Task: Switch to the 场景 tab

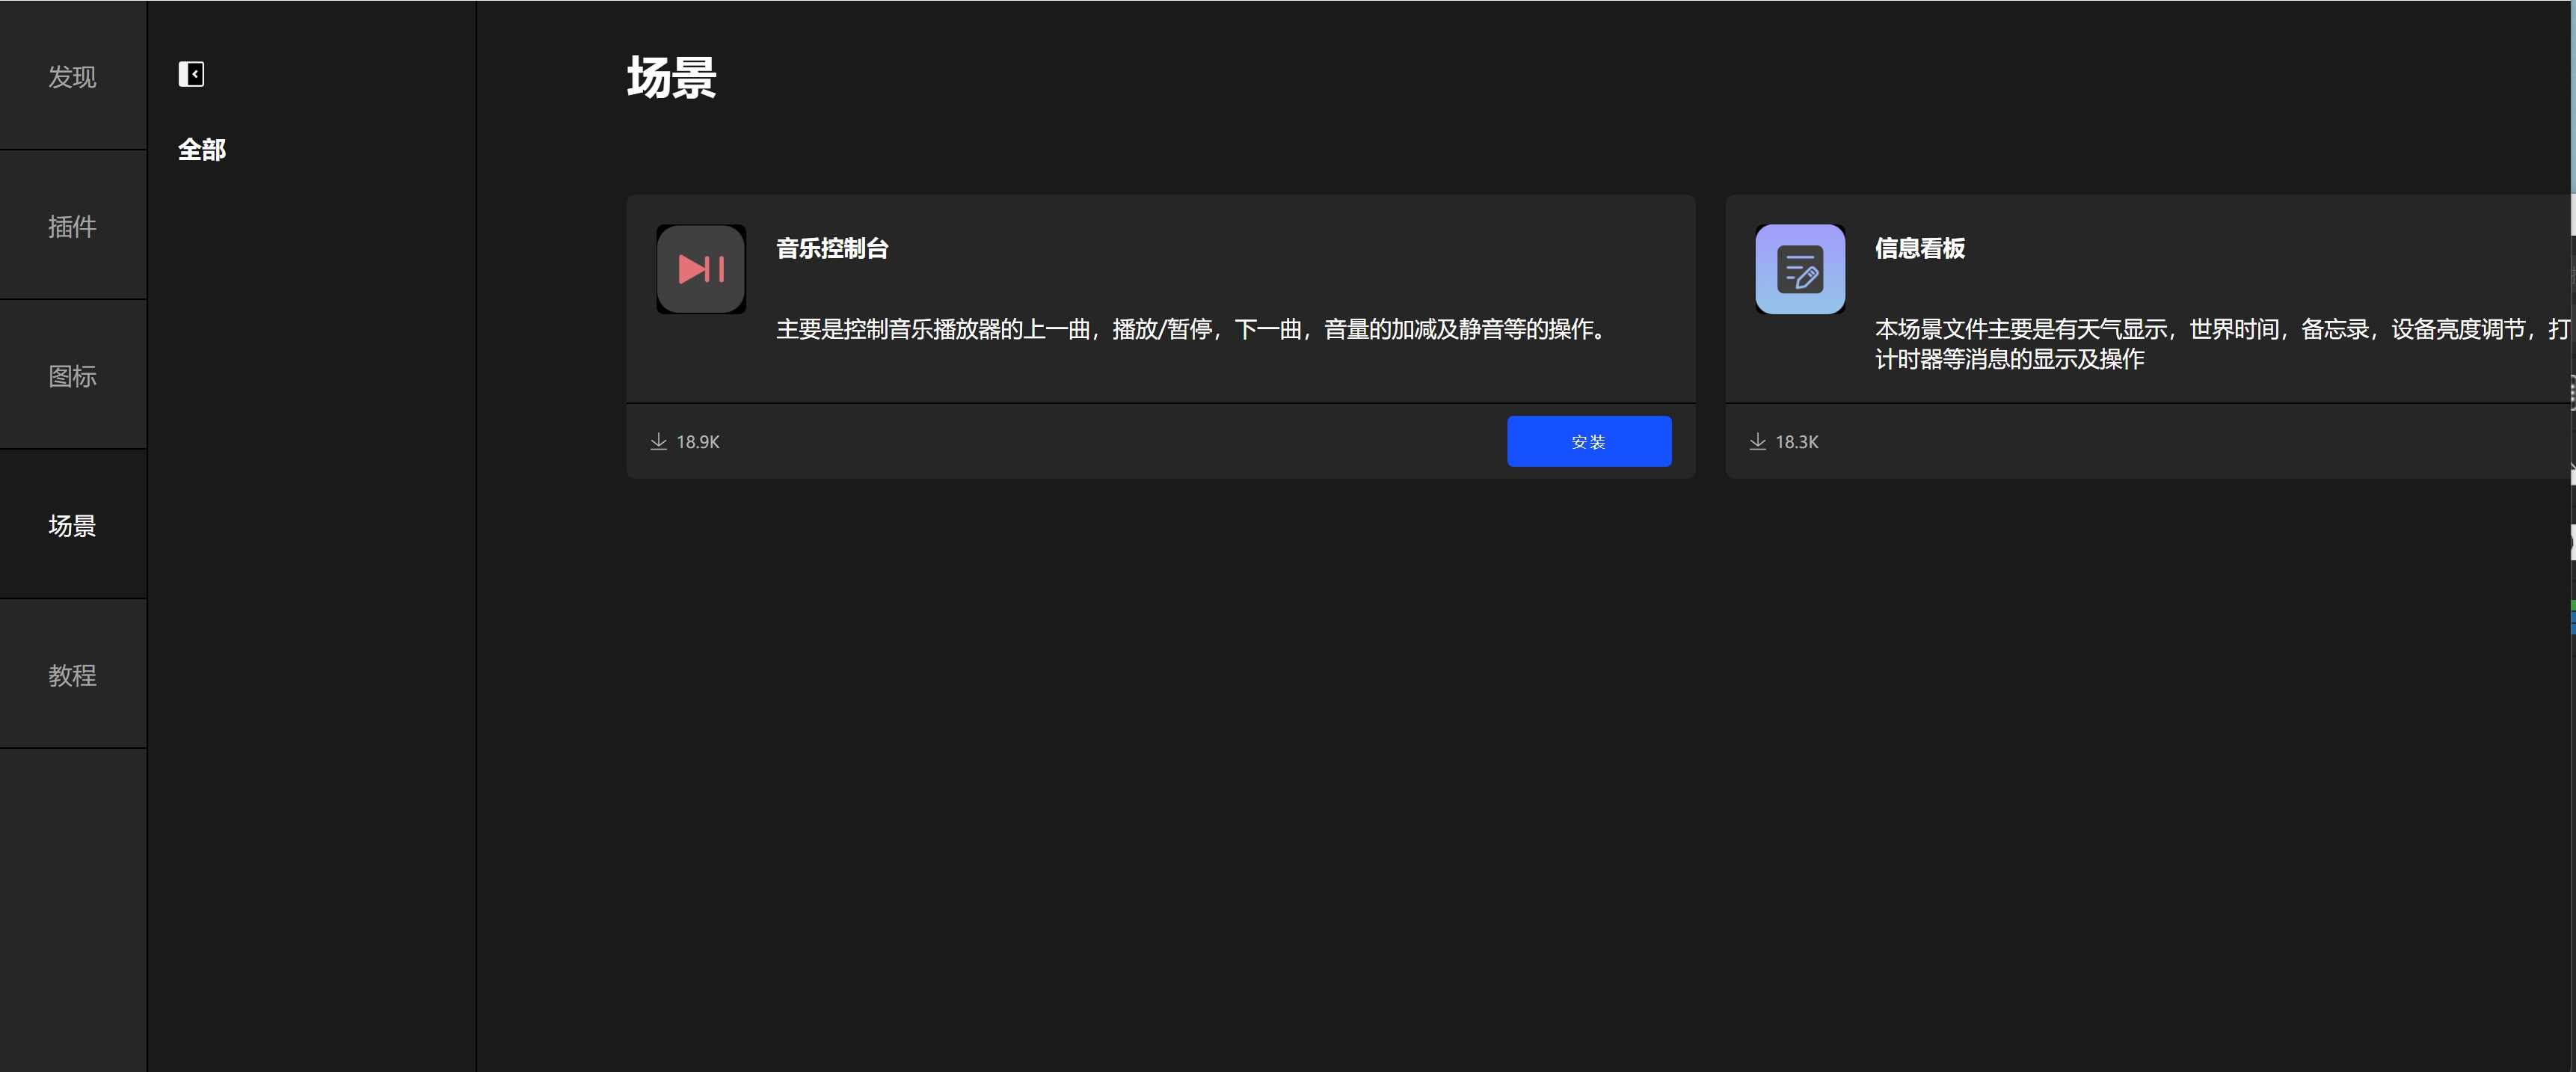Action: [72, 525]
